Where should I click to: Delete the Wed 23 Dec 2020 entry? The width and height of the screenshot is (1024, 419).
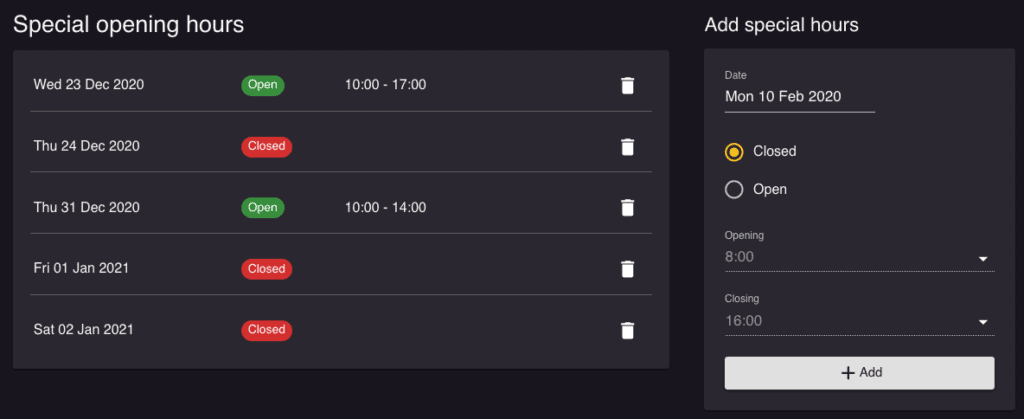point(627,85)
